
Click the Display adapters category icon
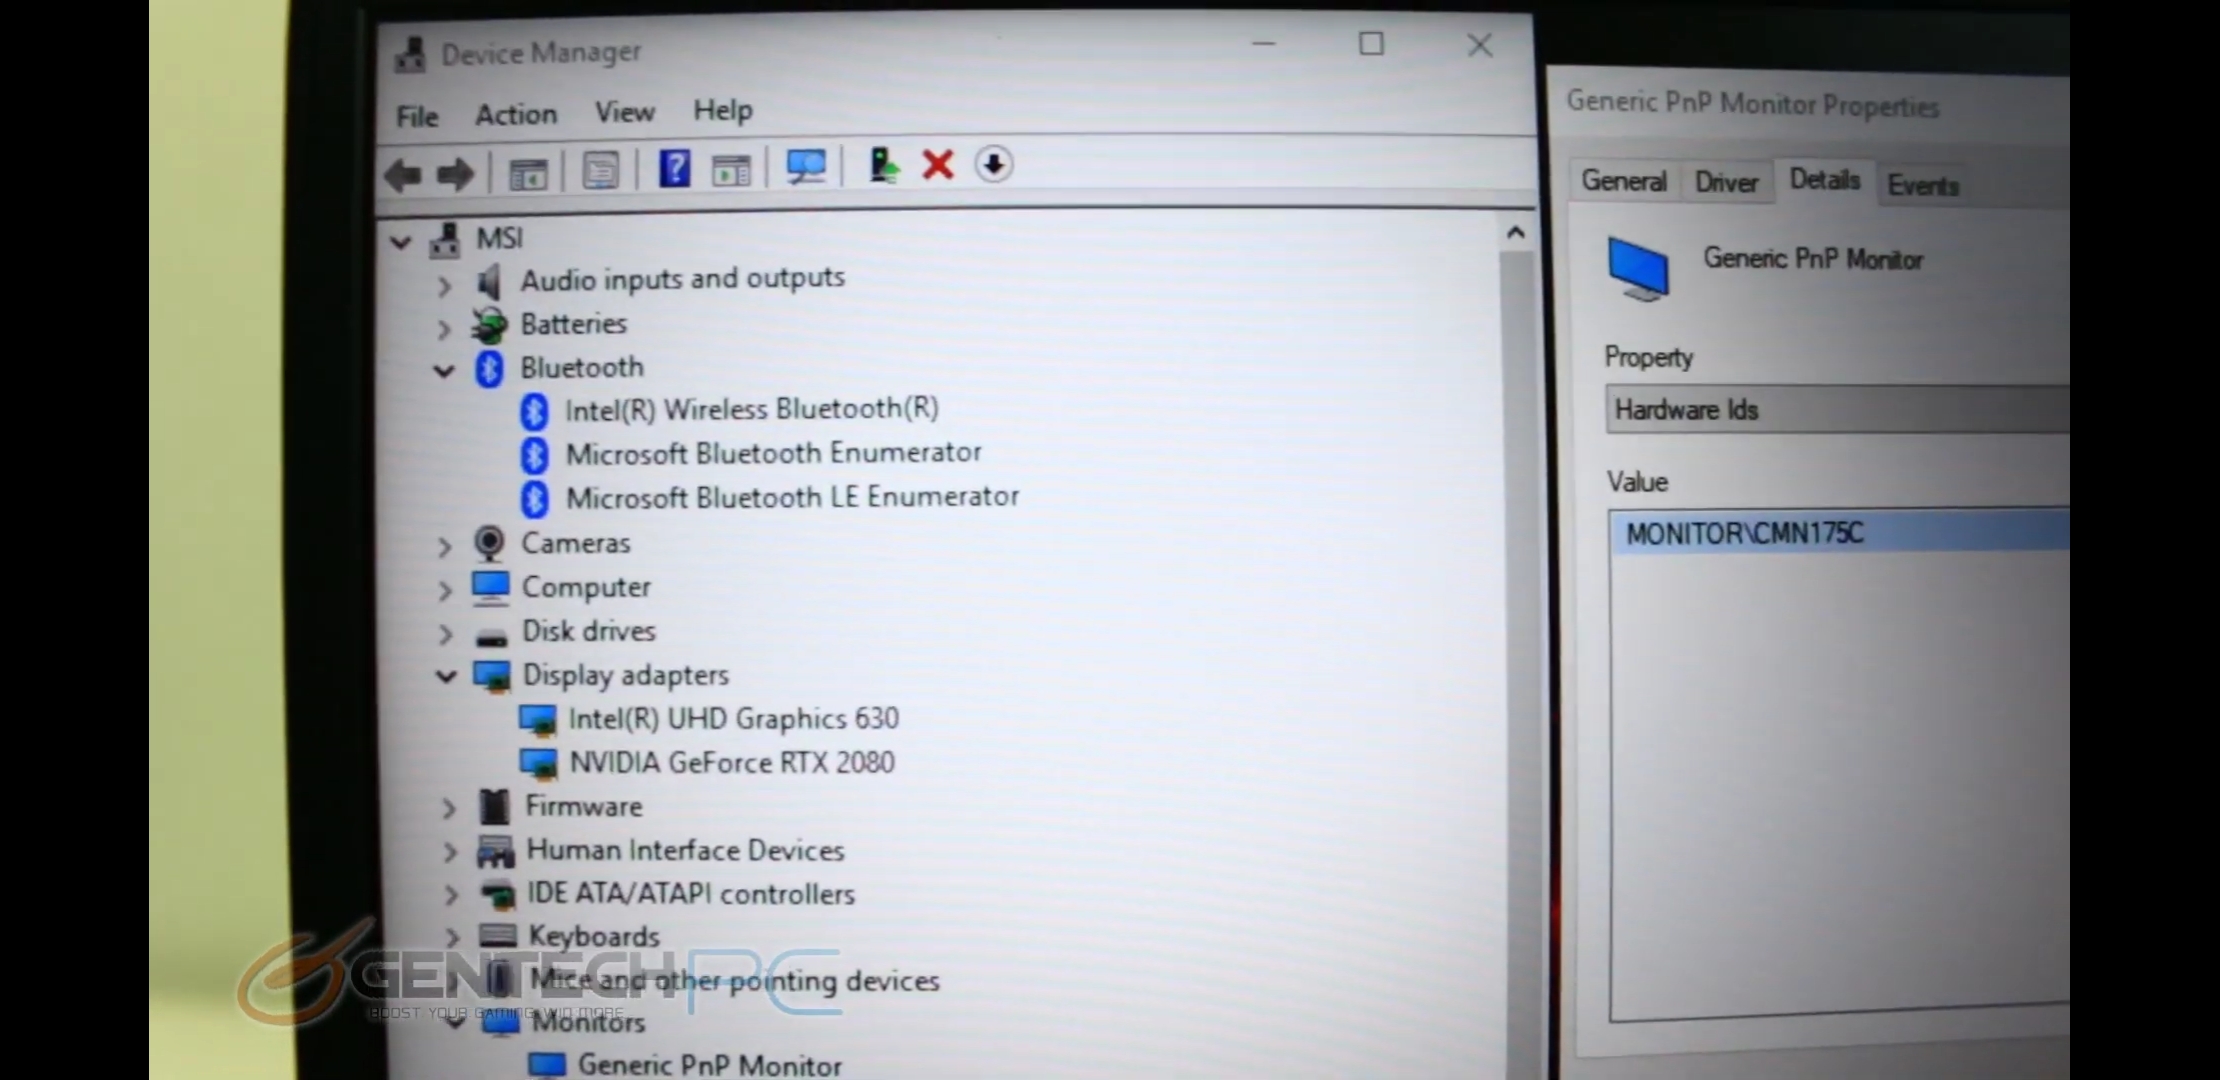tap(491, 676)
